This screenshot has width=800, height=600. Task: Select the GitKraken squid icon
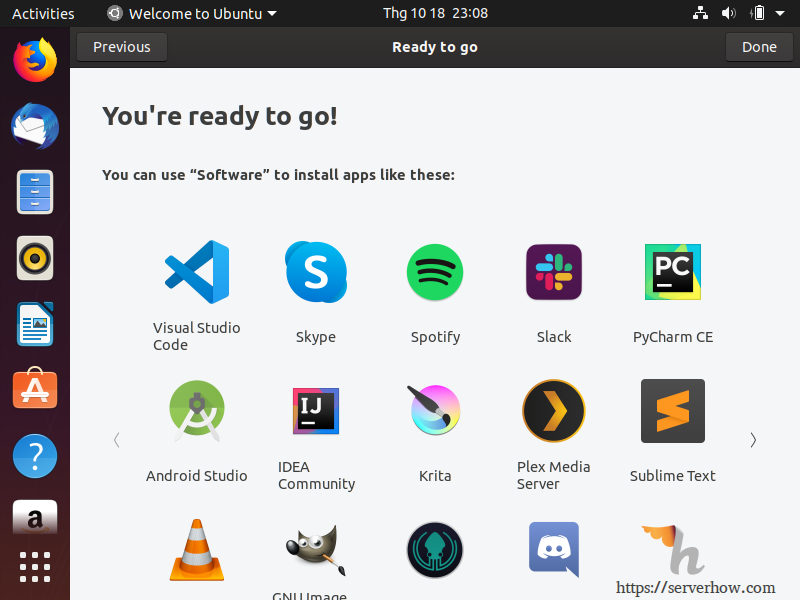coord(435,550)
